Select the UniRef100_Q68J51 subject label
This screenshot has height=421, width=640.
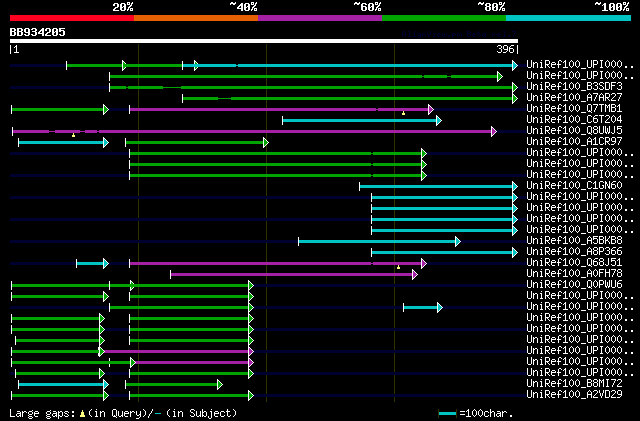click(574, 263)
